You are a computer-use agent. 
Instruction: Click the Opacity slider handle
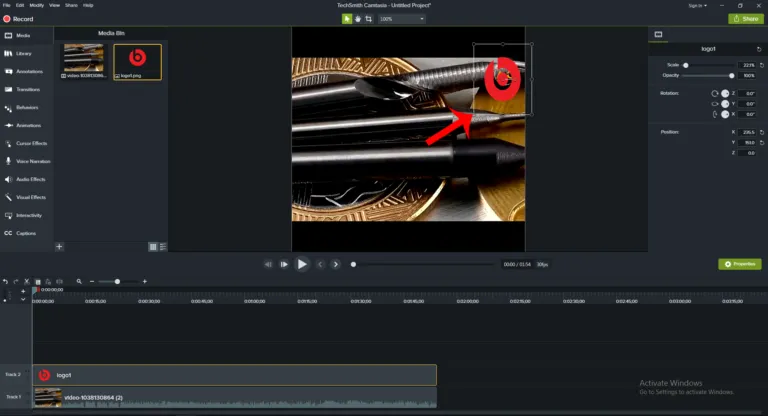click(732, 75)
